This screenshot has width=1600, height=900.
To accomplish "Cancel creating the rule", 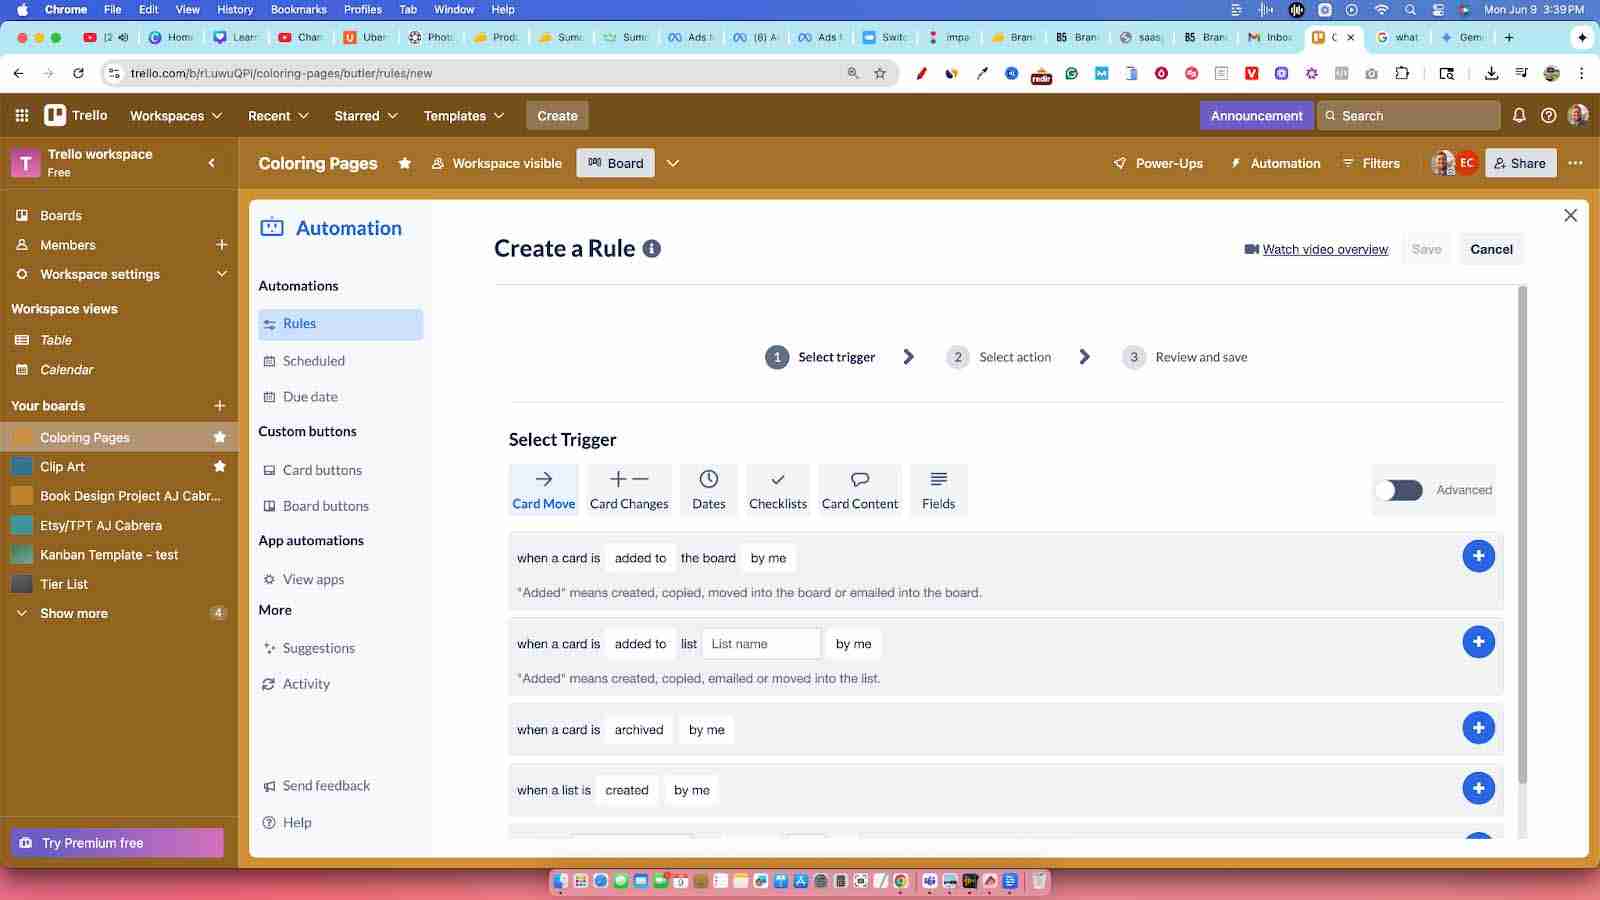I will pos(1491,249).
